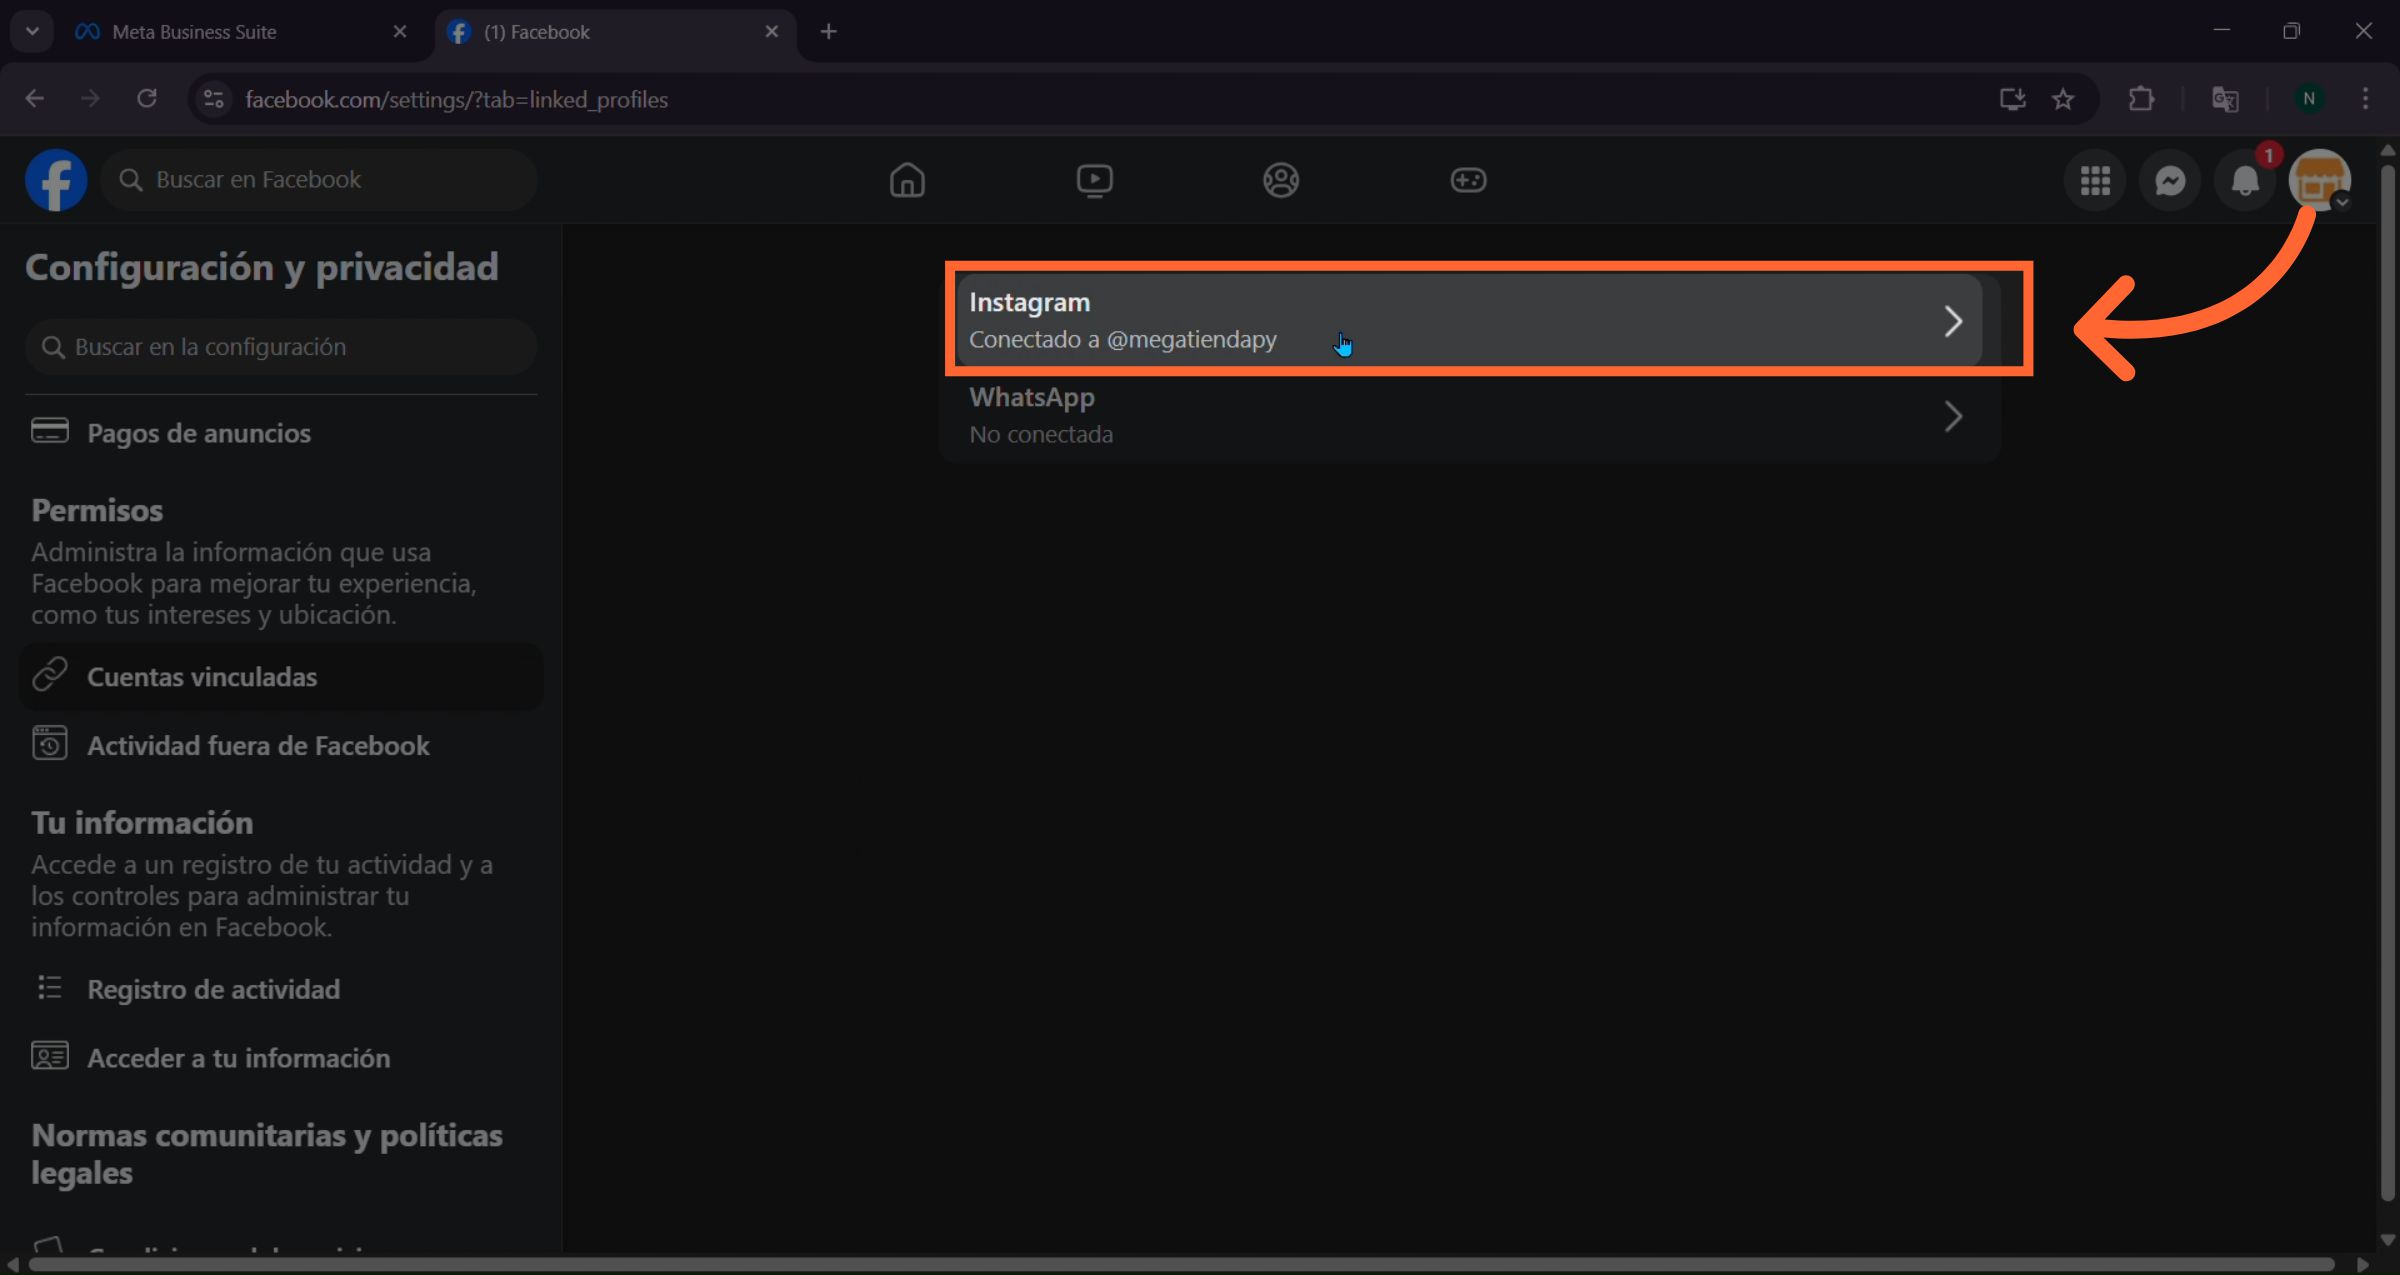Open the apps grid menu icon
The image size is (2400, 1275).
pos(2095,181)
